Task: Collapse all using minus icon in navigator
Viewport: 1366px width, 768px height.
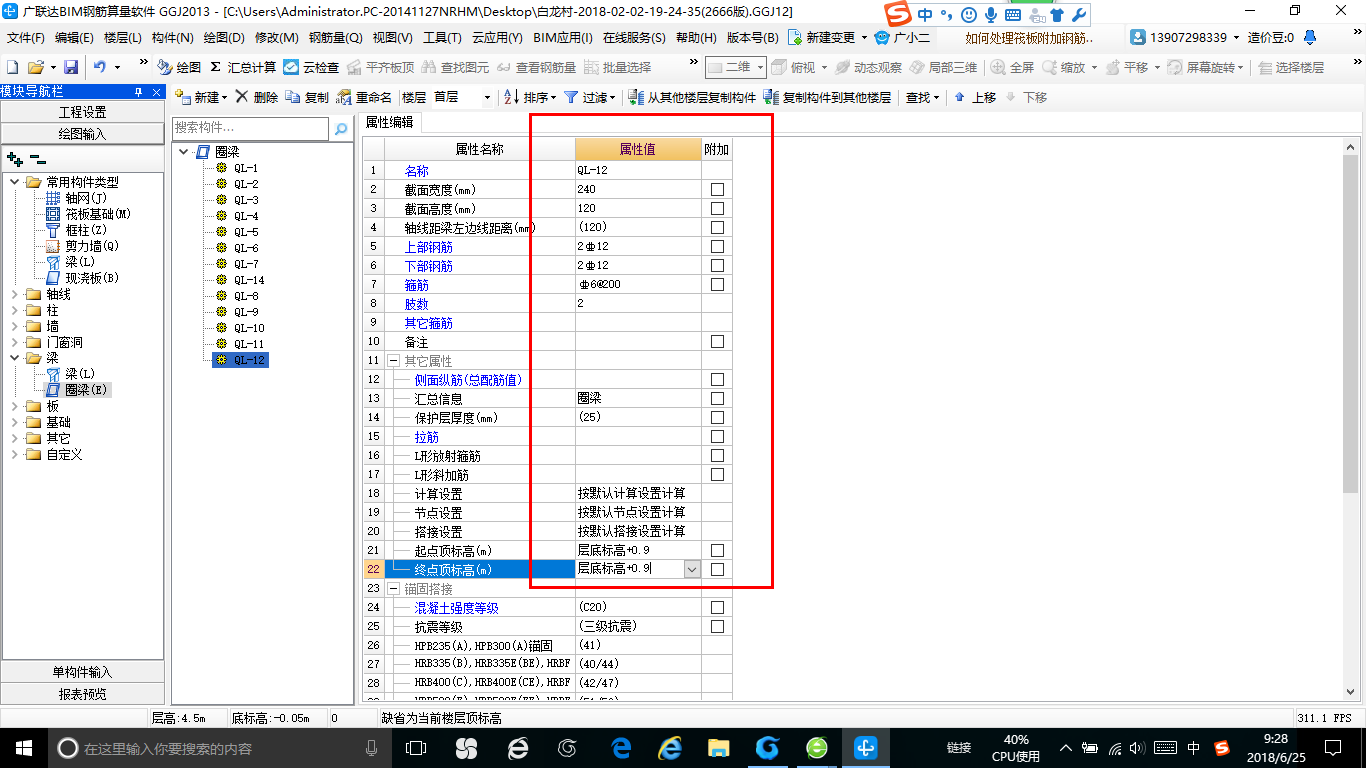Action: coord(37,158)
